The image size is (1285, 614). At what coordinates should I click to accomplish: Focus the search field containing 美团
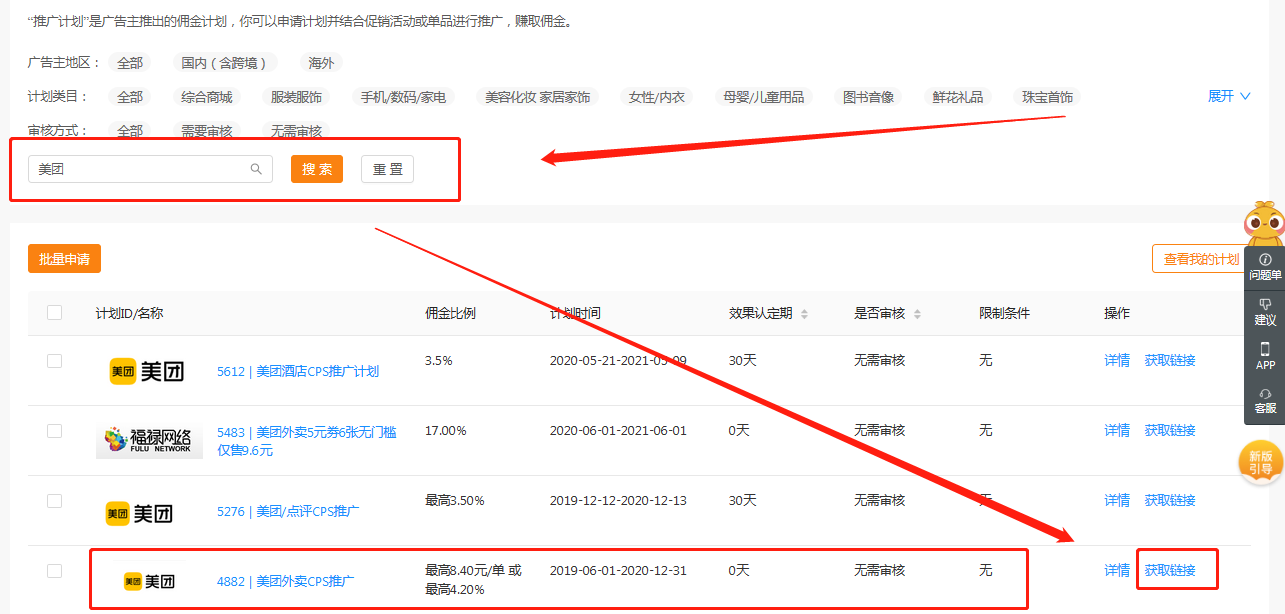(150, 169)
